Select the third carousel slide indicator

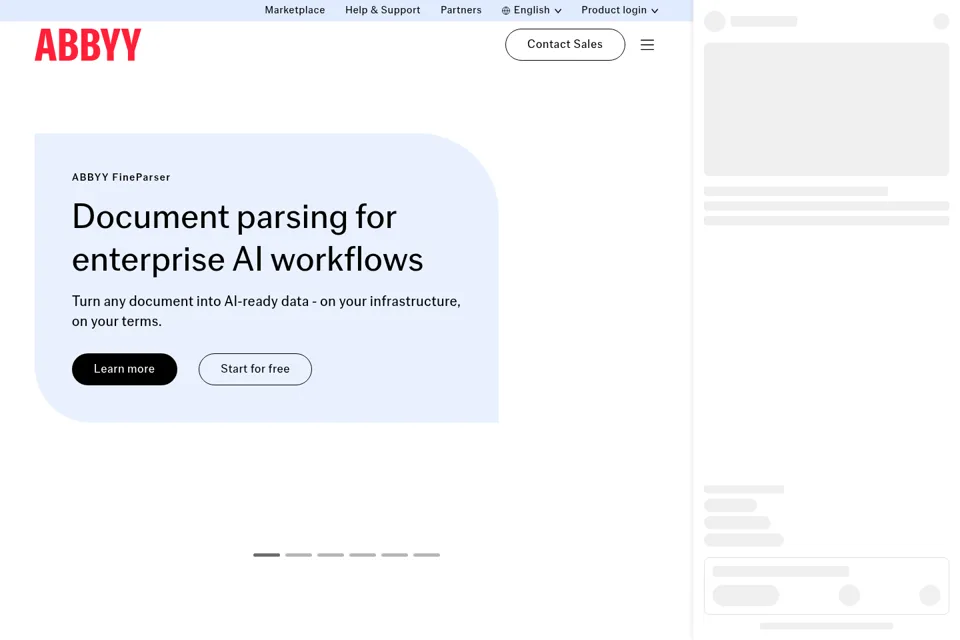[331, 555]
